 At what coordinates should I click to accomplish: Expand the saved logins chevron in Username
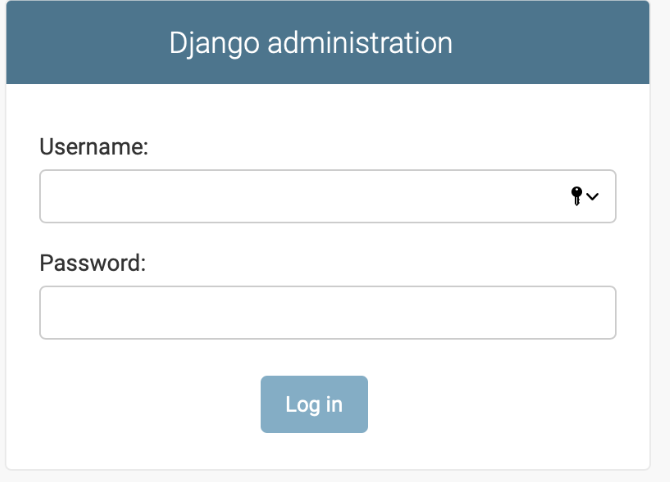coord(592,197)
